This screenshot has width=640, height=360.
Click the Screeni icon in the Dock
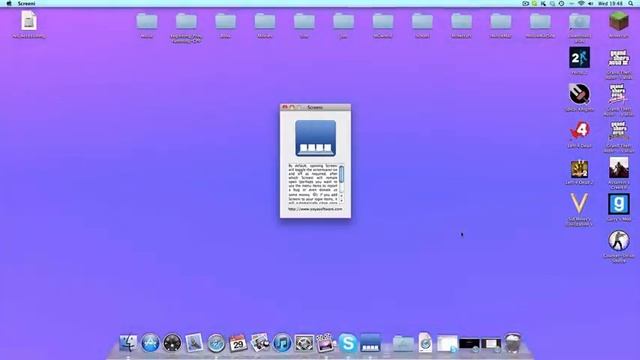click(370, 343)
